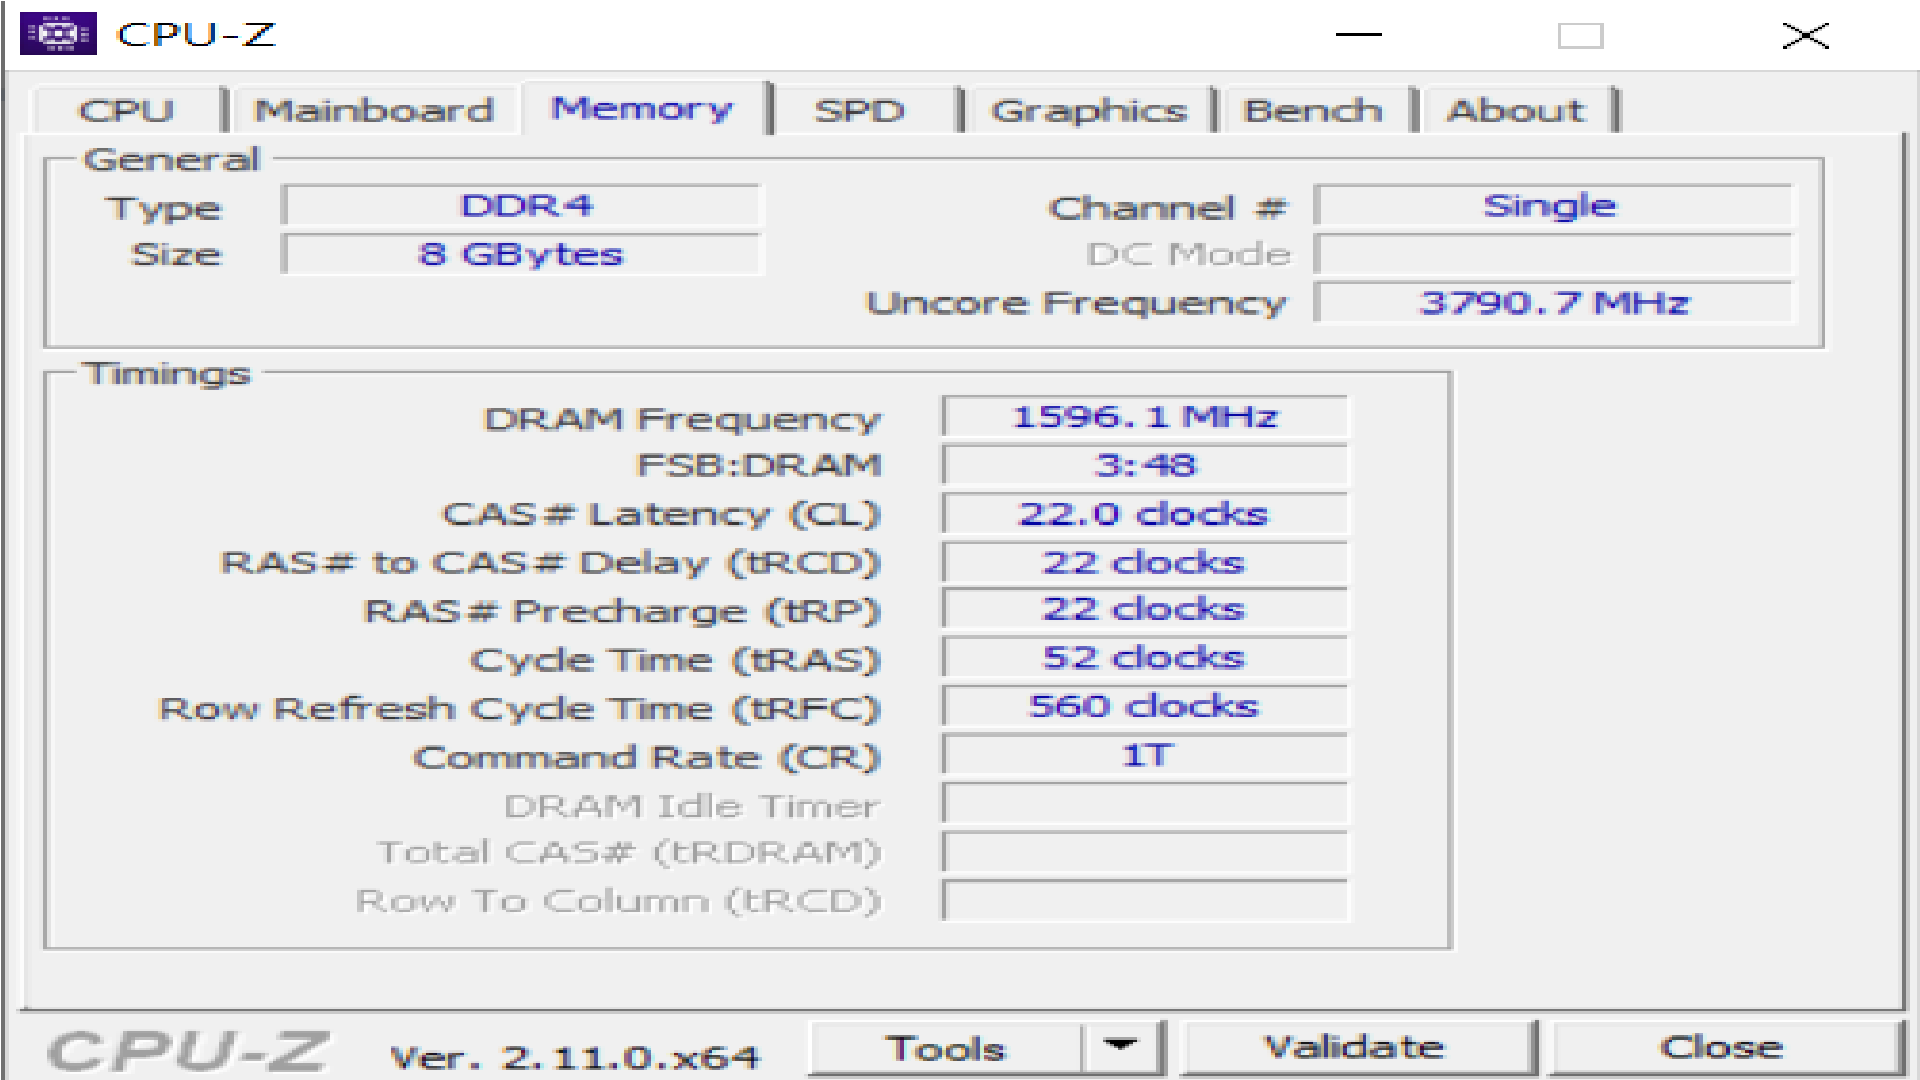Close window with the X icon
The image size is (1920, 1080).
pos(1805,36)
